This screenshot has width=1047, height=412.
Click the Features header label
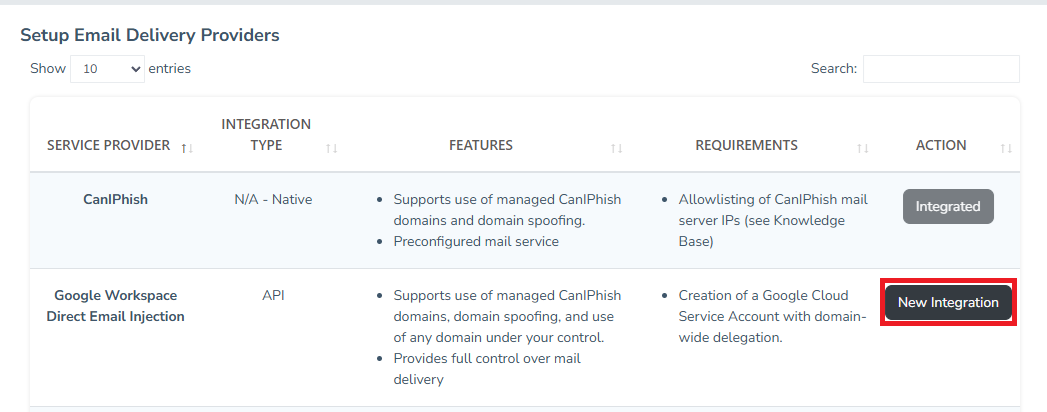tap(481, 145)
